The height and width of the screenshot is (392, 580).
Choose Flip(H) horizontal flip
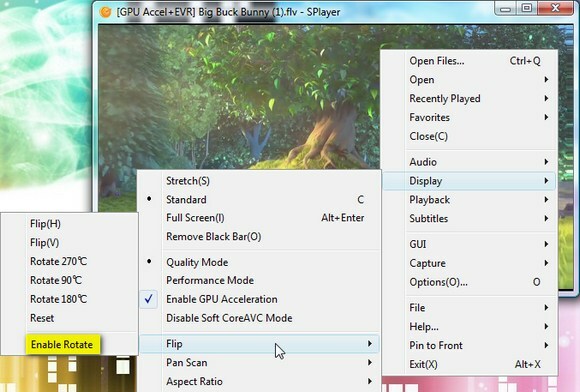coord(70,224)
